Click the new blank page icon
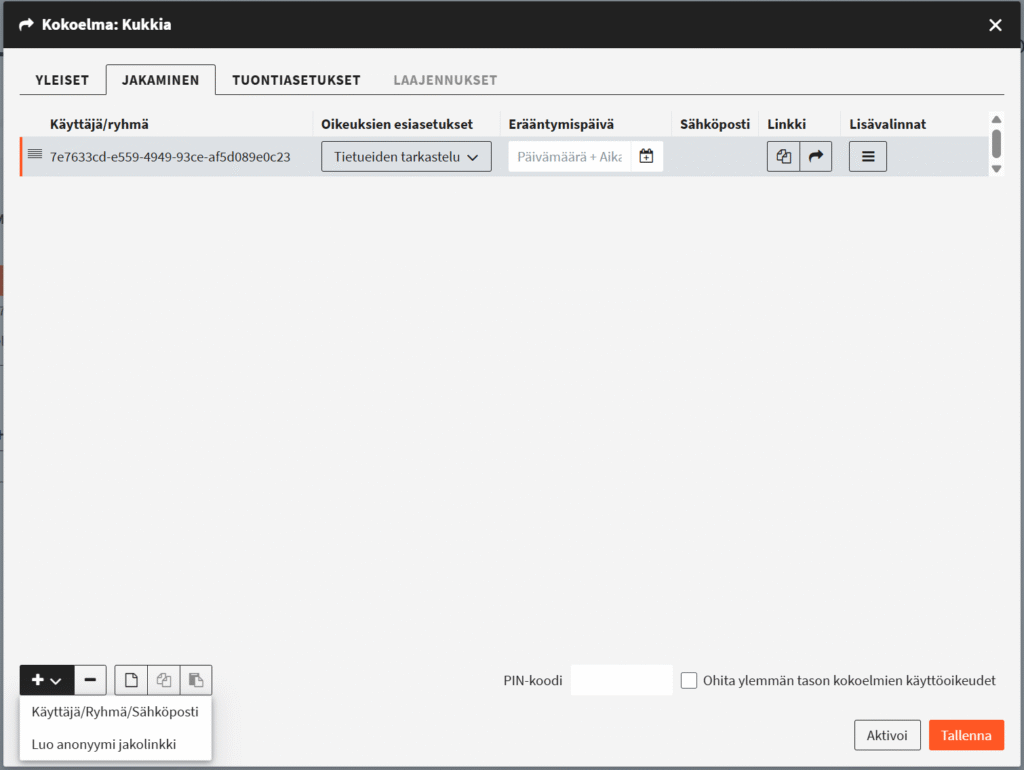Screen dimensions: 1024x770 [131, 680]
